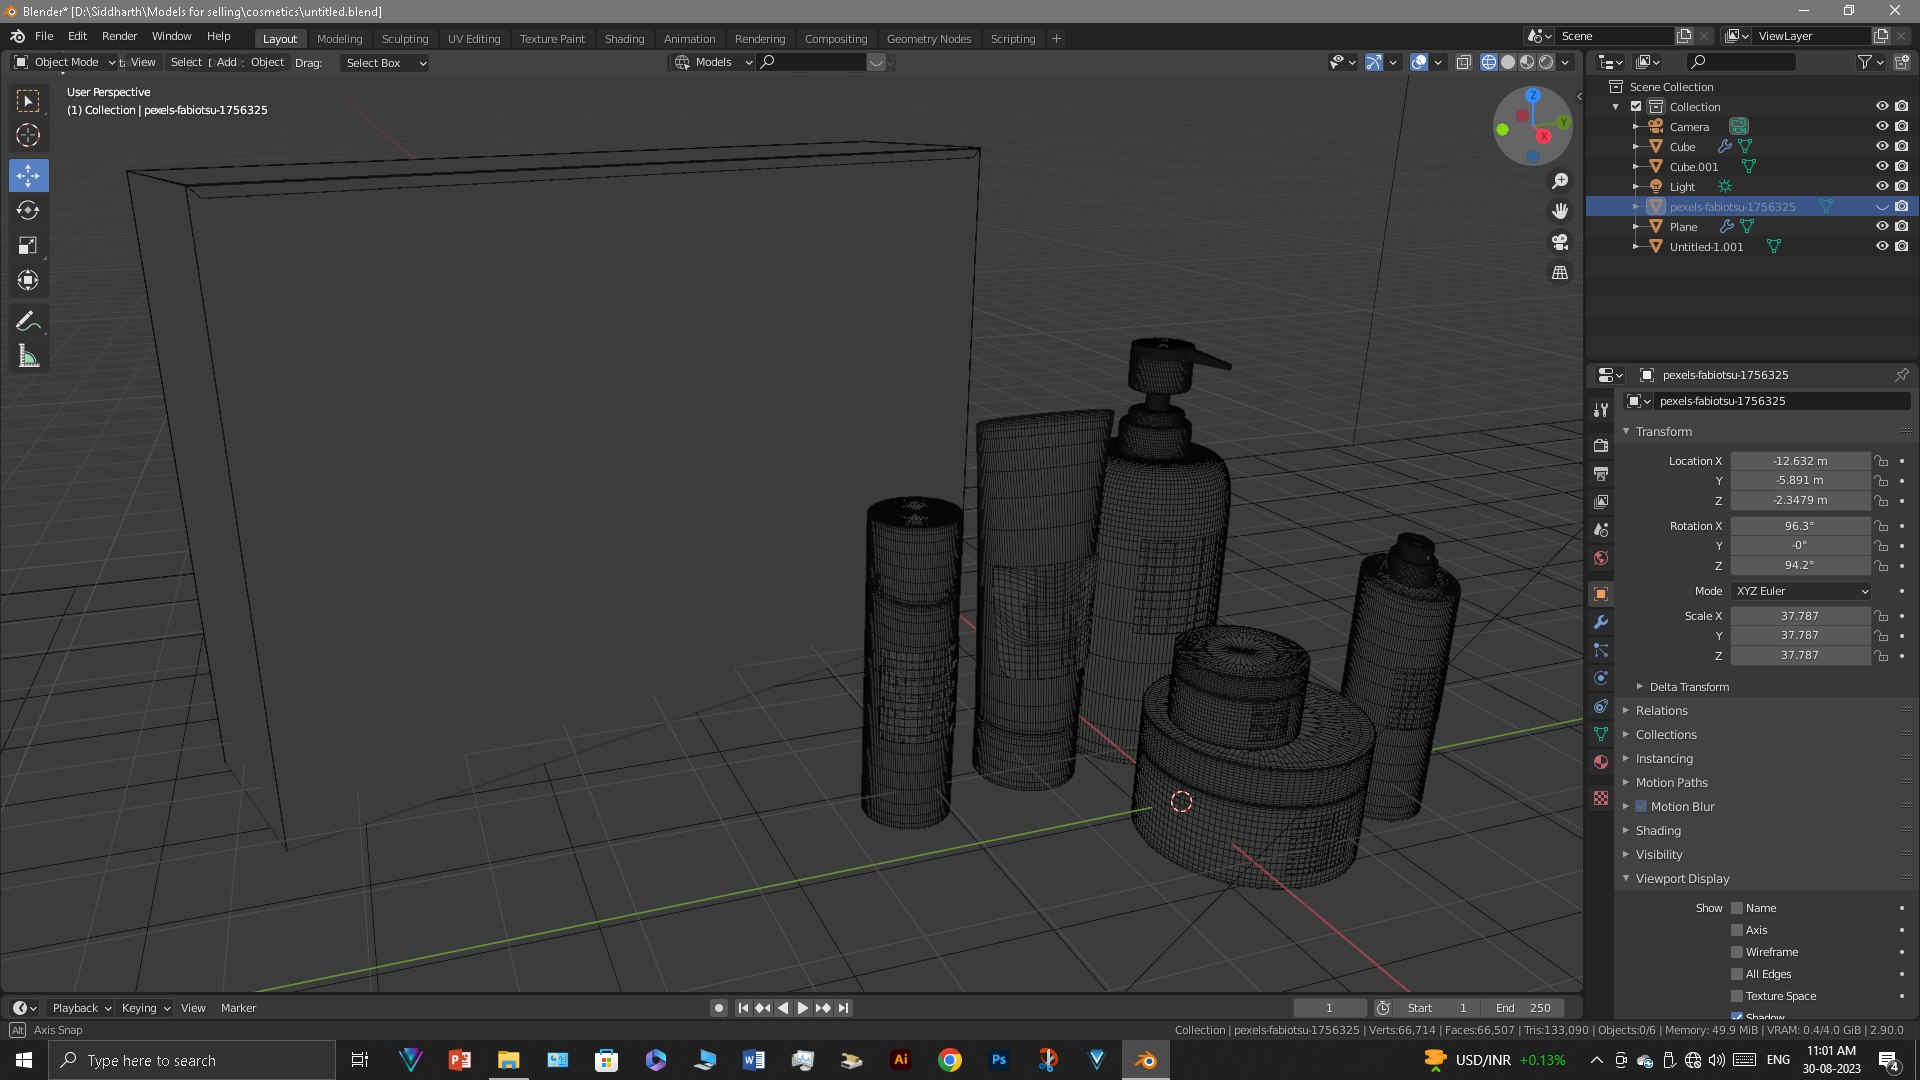1920x1080 pixels.
Task: Open the World properties tab
Action: [x=1601, y=558]
